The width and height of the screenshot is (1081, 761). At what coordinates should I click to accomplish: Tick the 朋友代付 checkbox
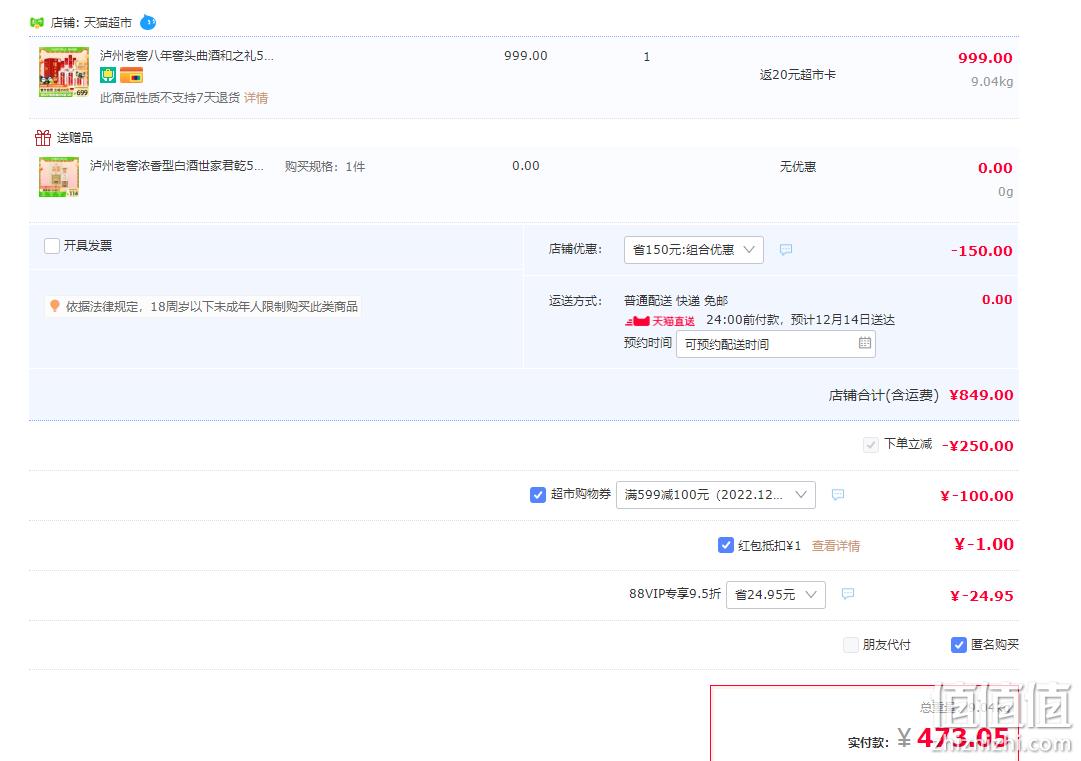(x=851, y=645)
